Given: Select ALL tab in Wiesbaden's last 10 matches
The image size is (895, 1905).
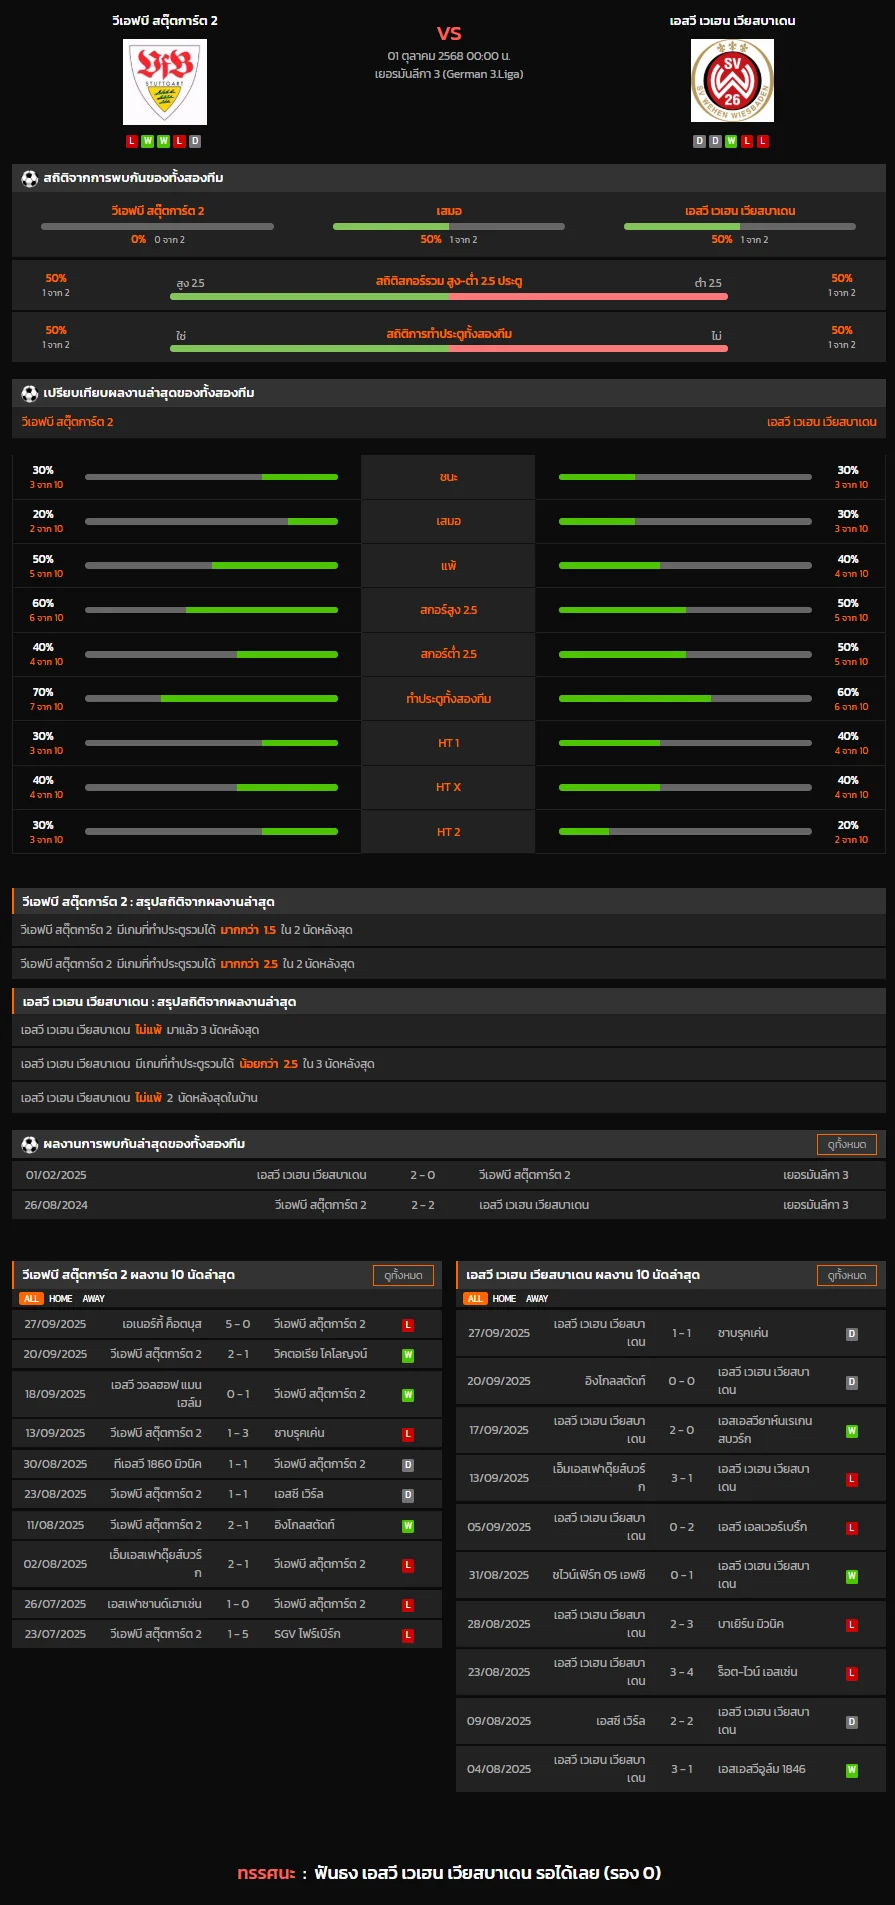Looking at the screenshot, I should pyautogui.click(x=475, y=1299).
